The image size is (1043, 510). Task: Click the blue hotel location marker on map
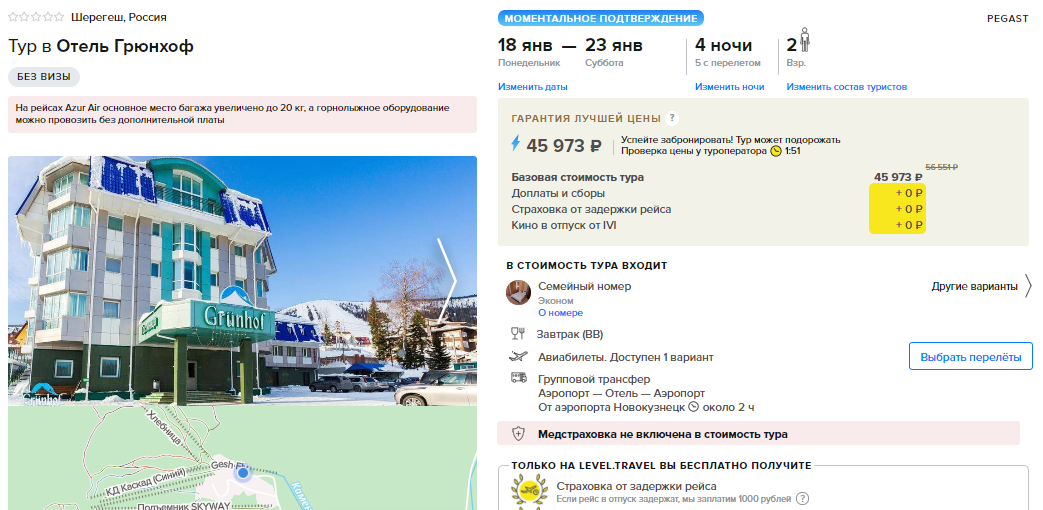pyautogui.click(x=243, y=473)
